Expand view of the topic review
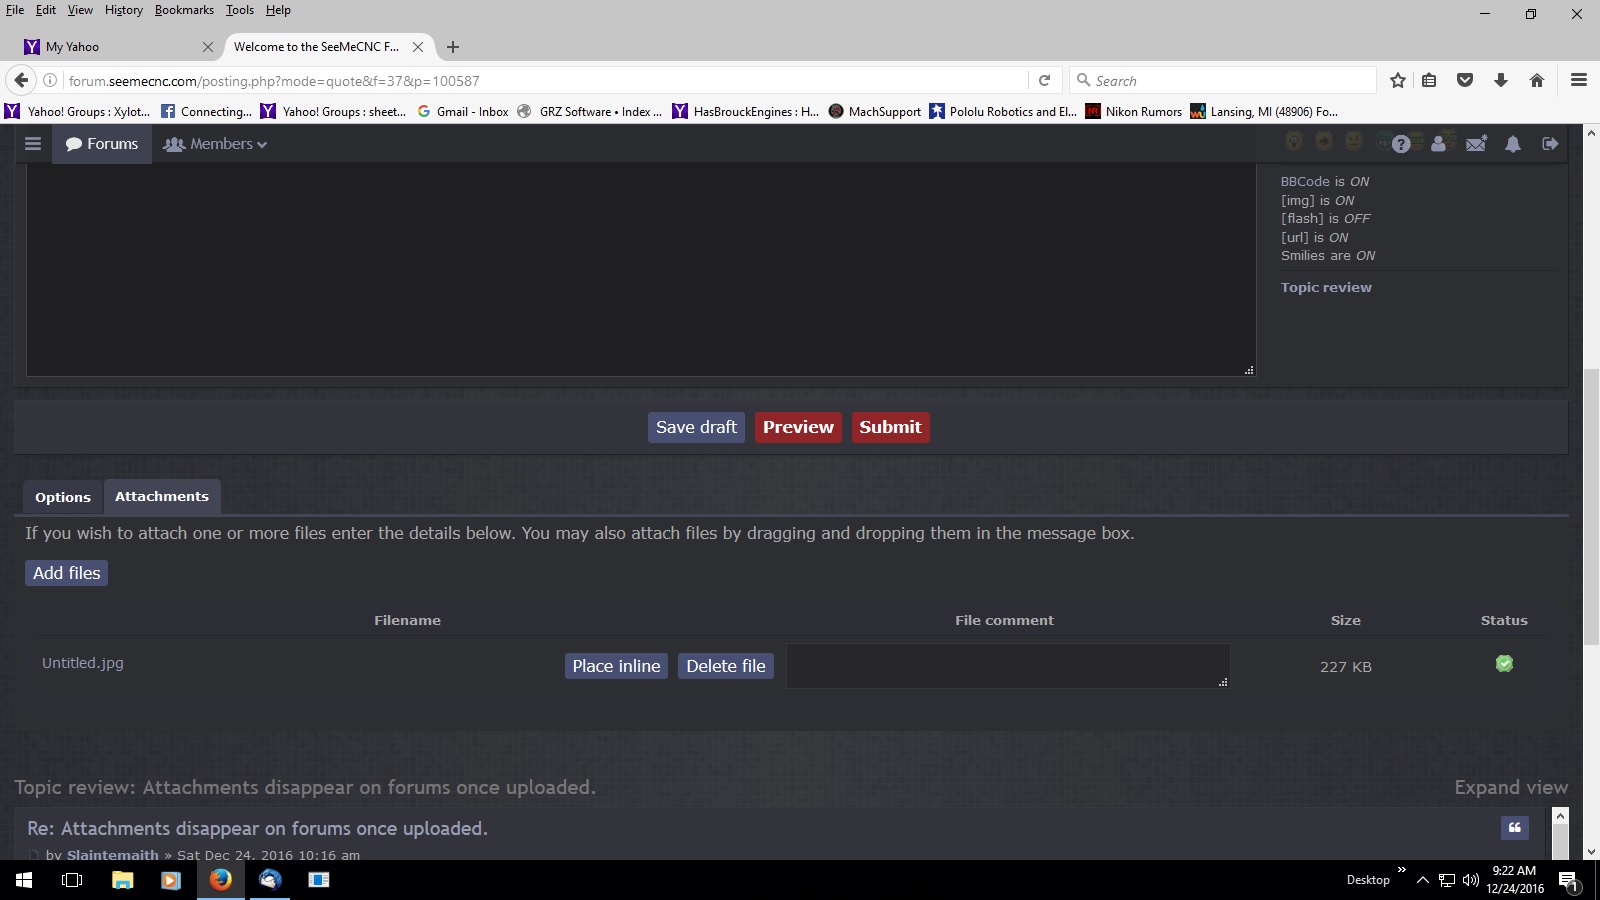 click(x=1510, y=787)
